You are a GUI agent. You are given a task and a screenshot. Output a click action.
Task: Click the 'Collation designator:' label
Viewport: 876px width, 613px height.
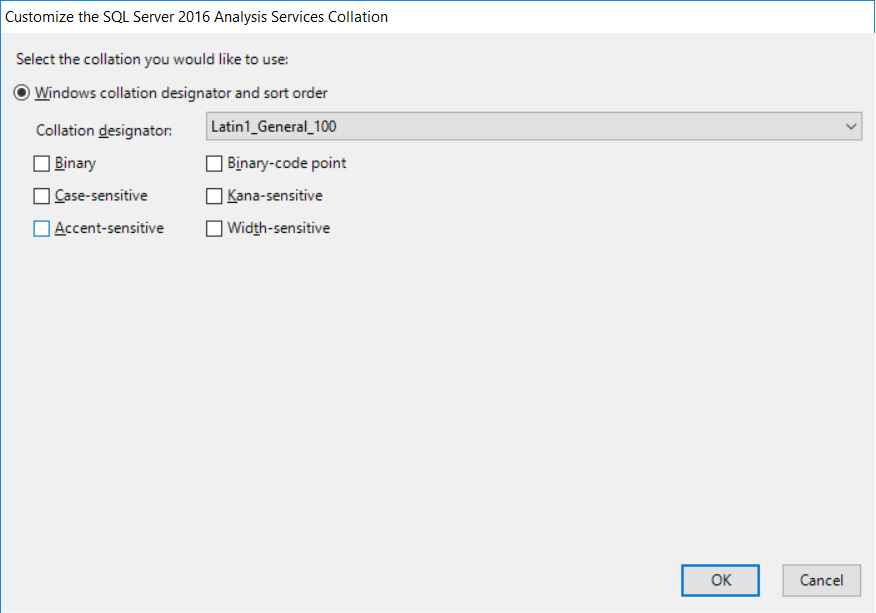104,130
